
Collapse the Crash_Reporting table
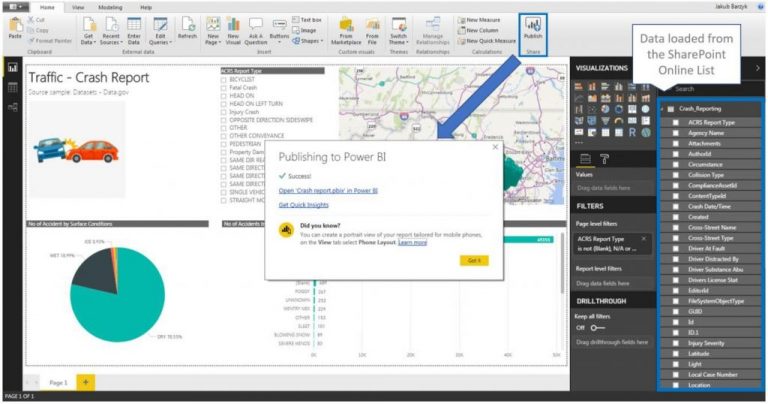[x=662, y=109]
